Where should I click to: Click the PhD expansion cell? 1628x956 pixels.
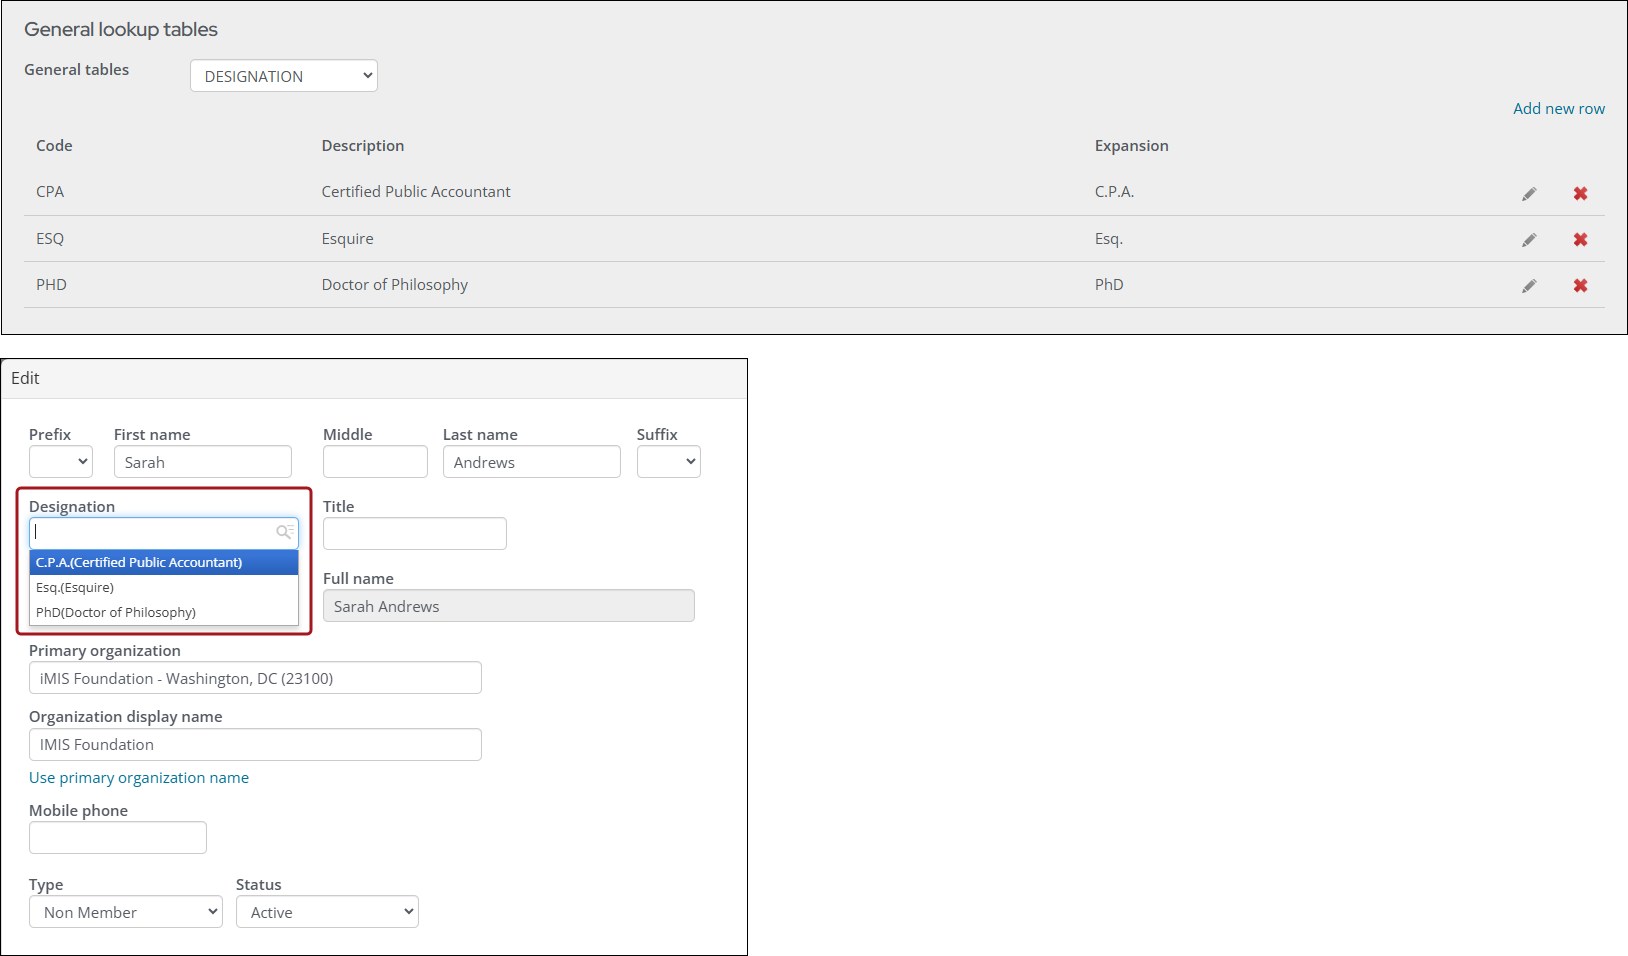pyautogui.click(x=1109, y=285)
